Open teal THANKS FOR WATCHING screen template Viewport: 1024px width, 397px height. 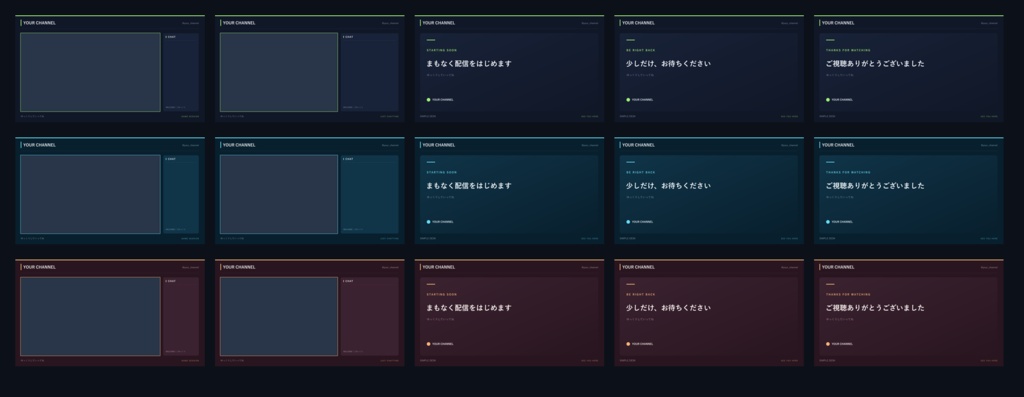908,191
